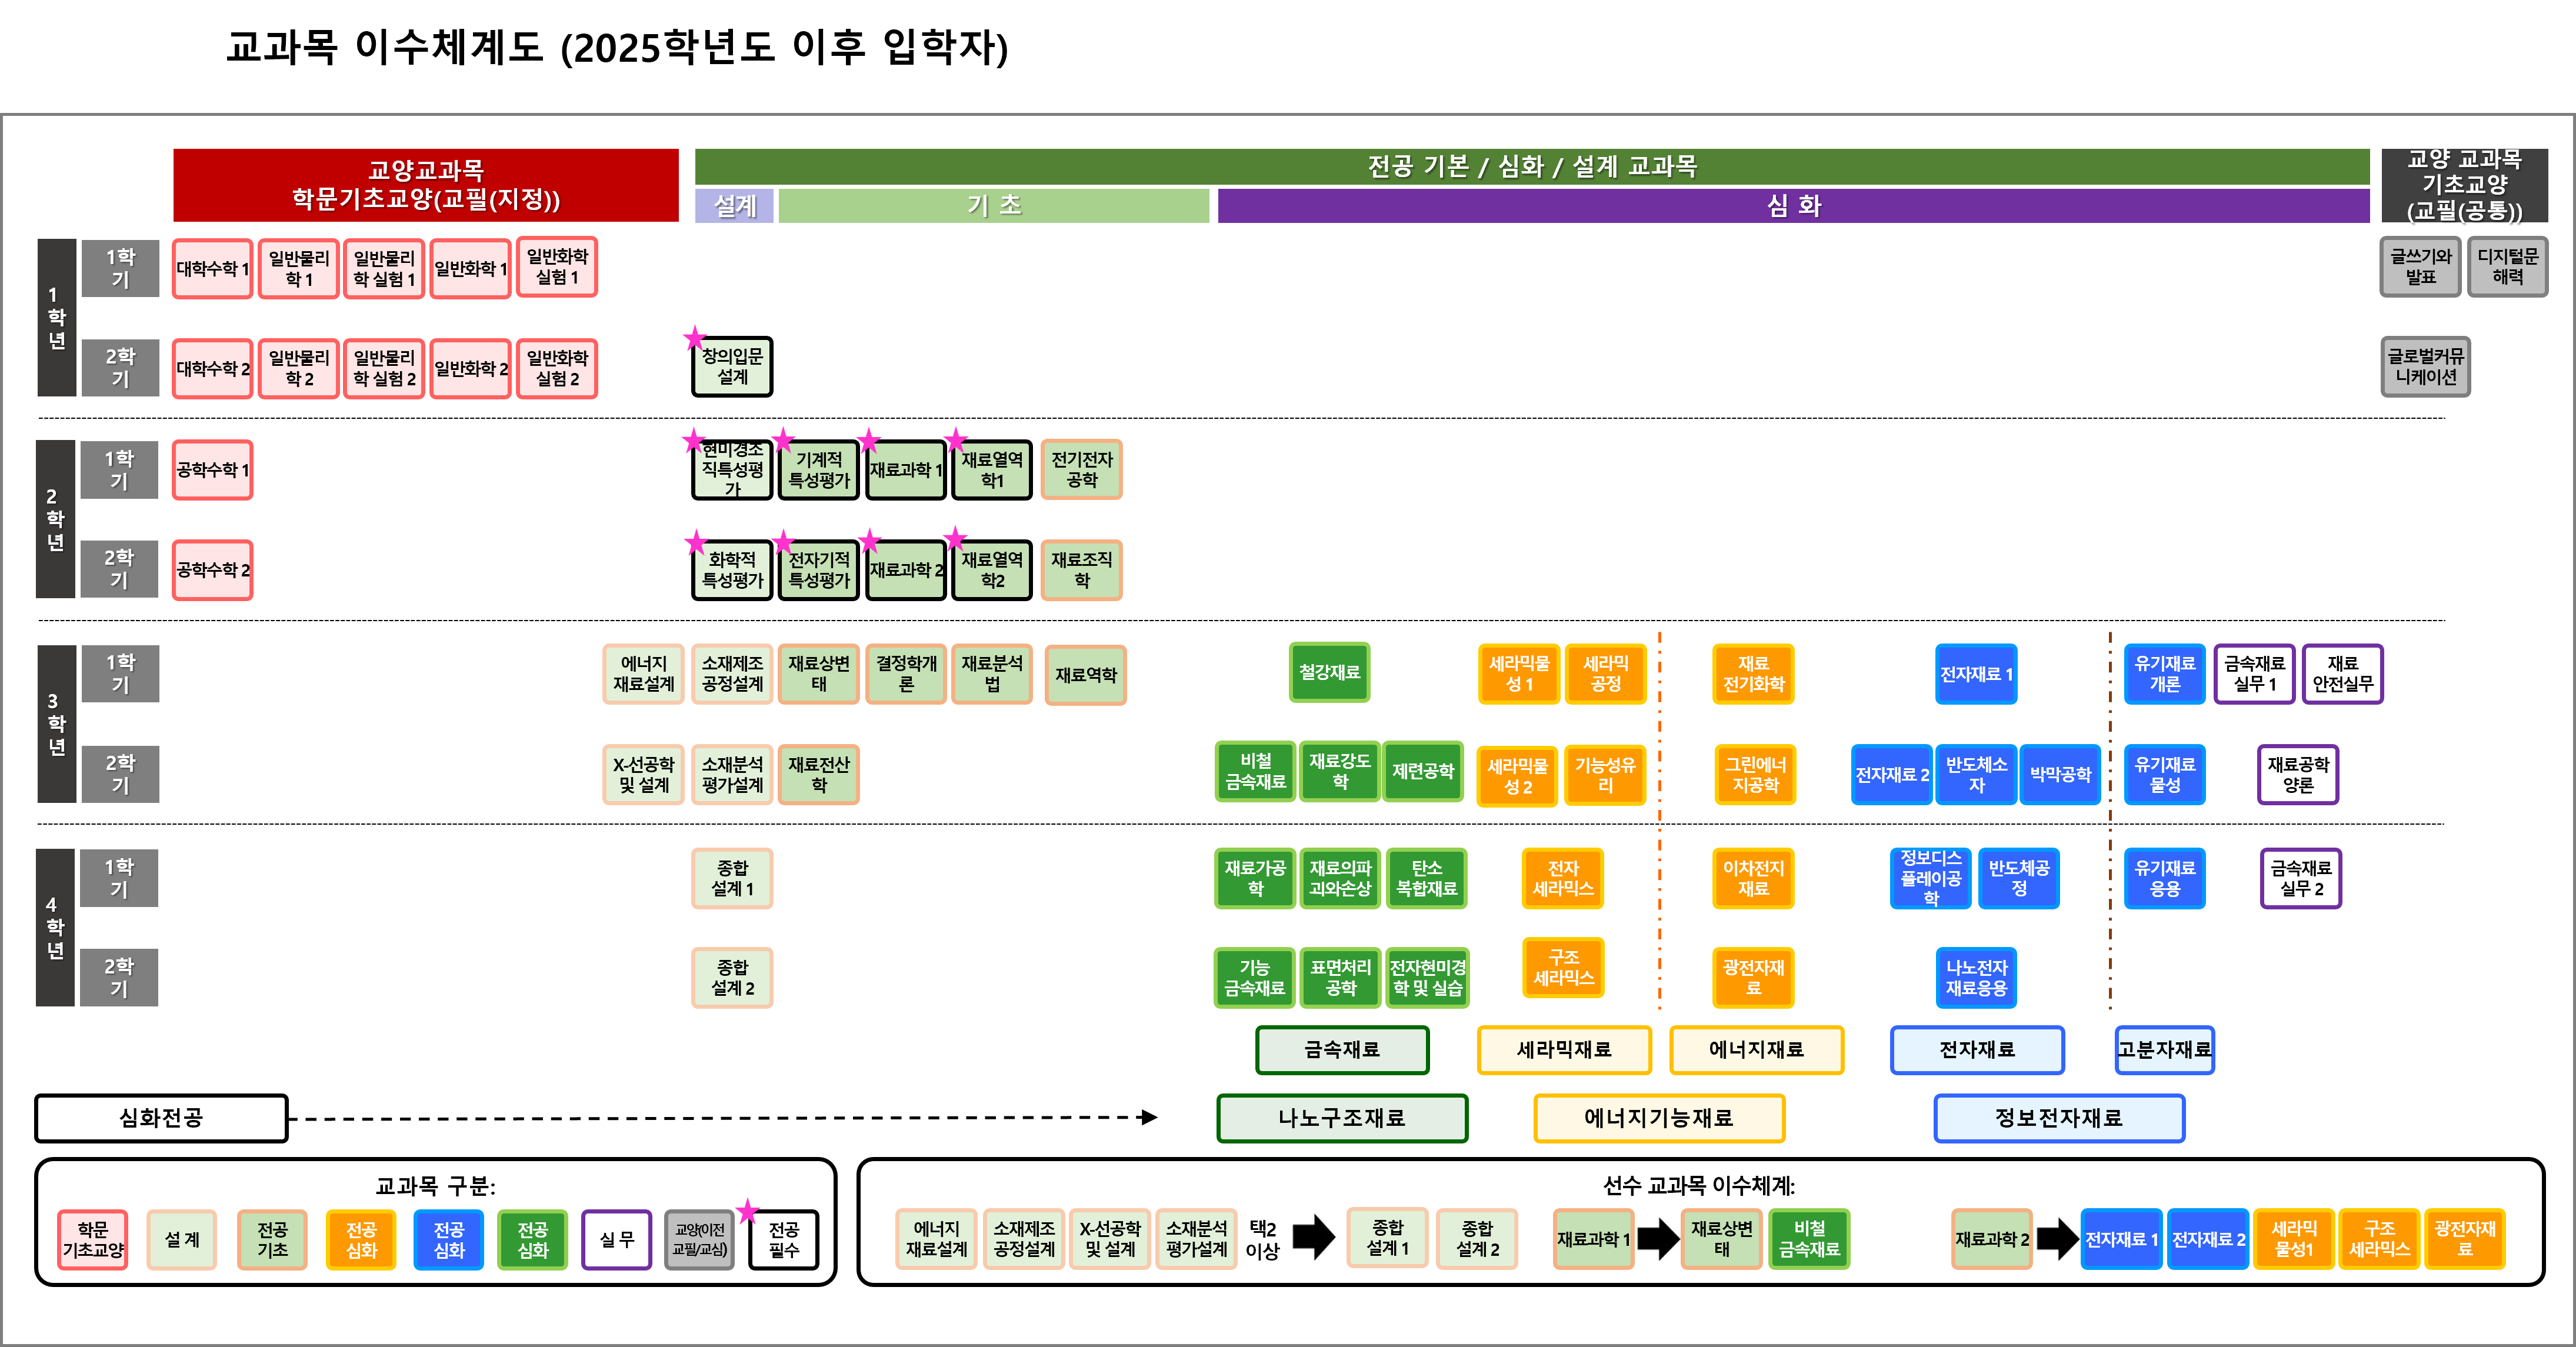Image resolution: width=2576 pixels, height=1347 pixels.
Task: Click the 재료조직학 course box
Action: (1081, 570)
